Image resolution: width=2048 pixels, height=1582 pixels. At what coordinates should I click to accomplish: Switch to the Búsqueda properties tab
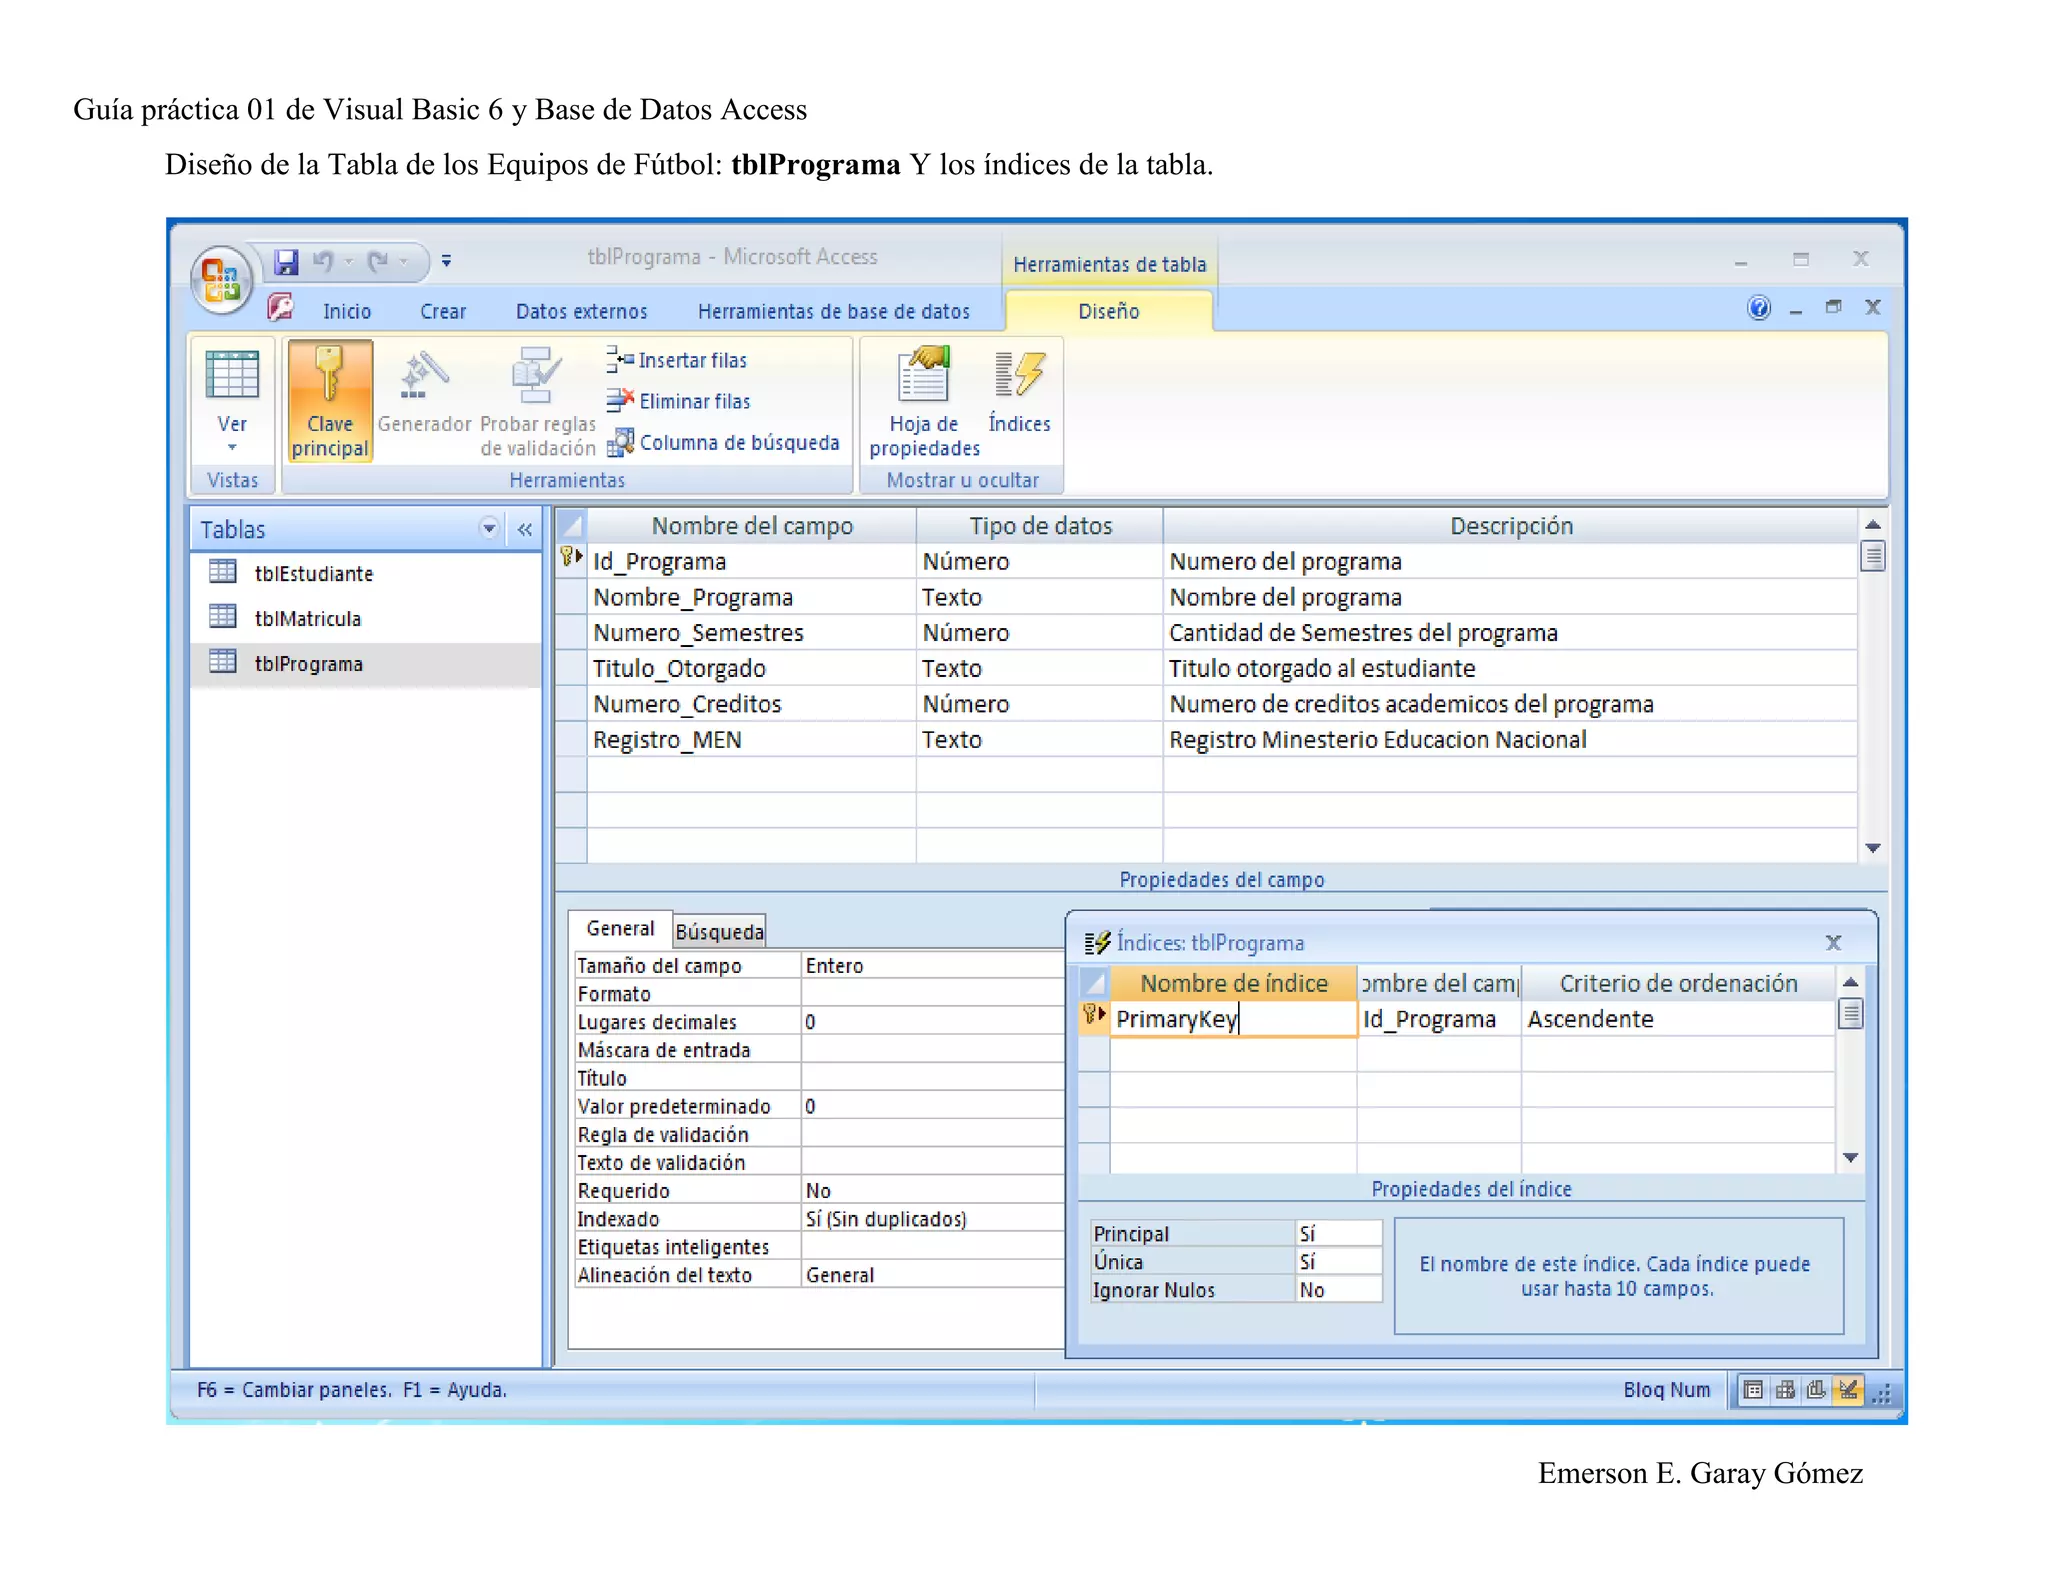(719, 931)
